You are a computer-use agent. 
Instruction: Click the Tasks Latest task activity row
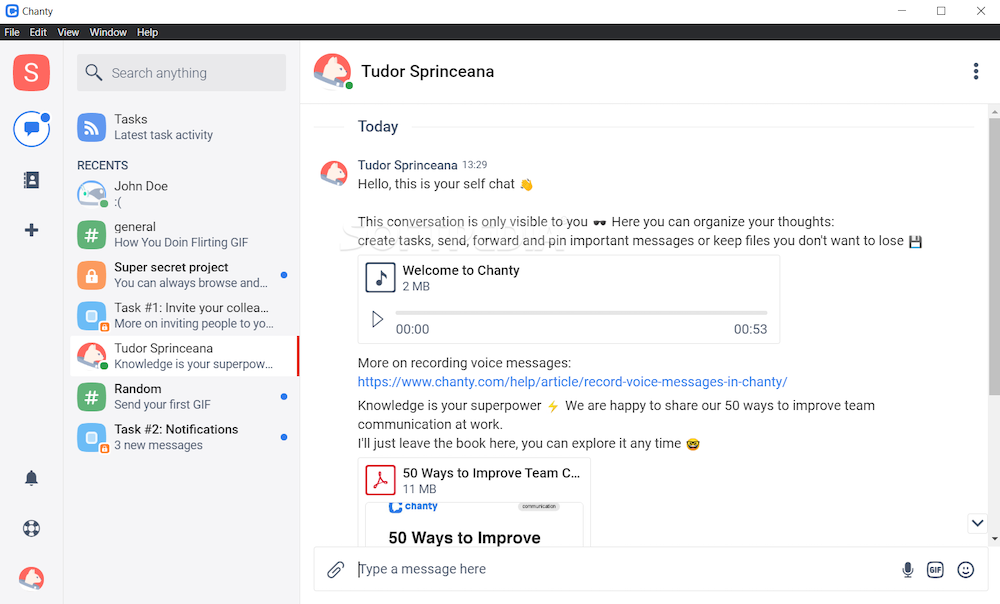pyautogui.click(x=182, y=127)
